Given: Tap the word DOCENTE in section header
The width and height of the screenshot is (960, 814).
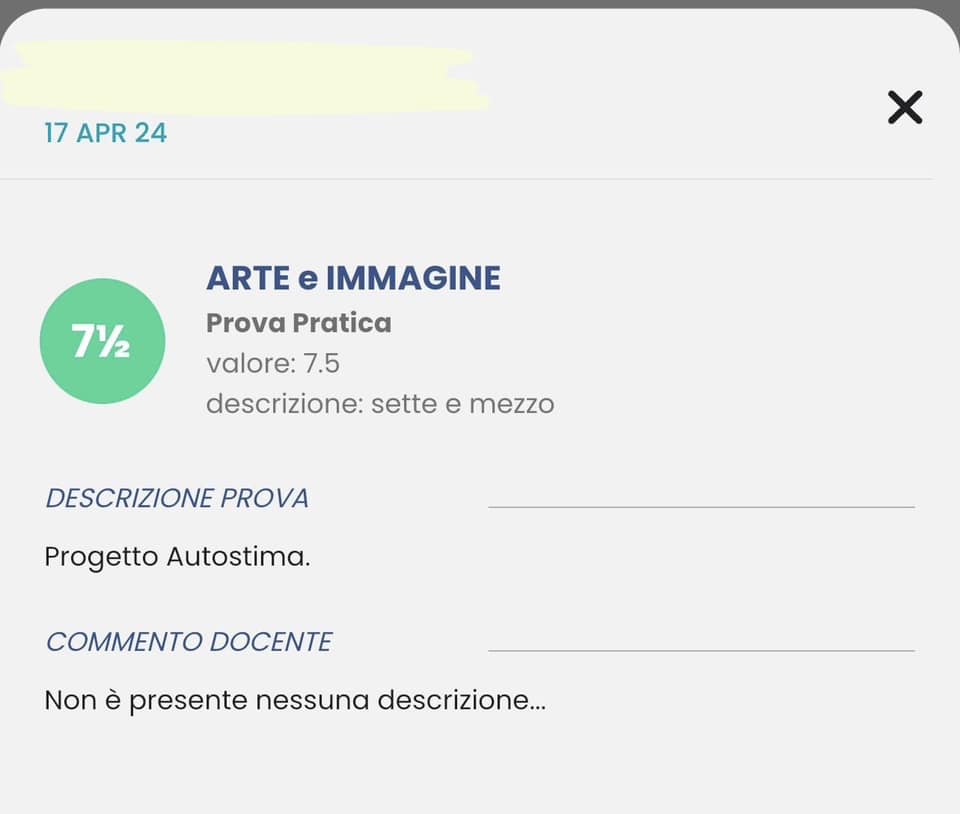Looking at the screenshot, I should tap(271, 642).
